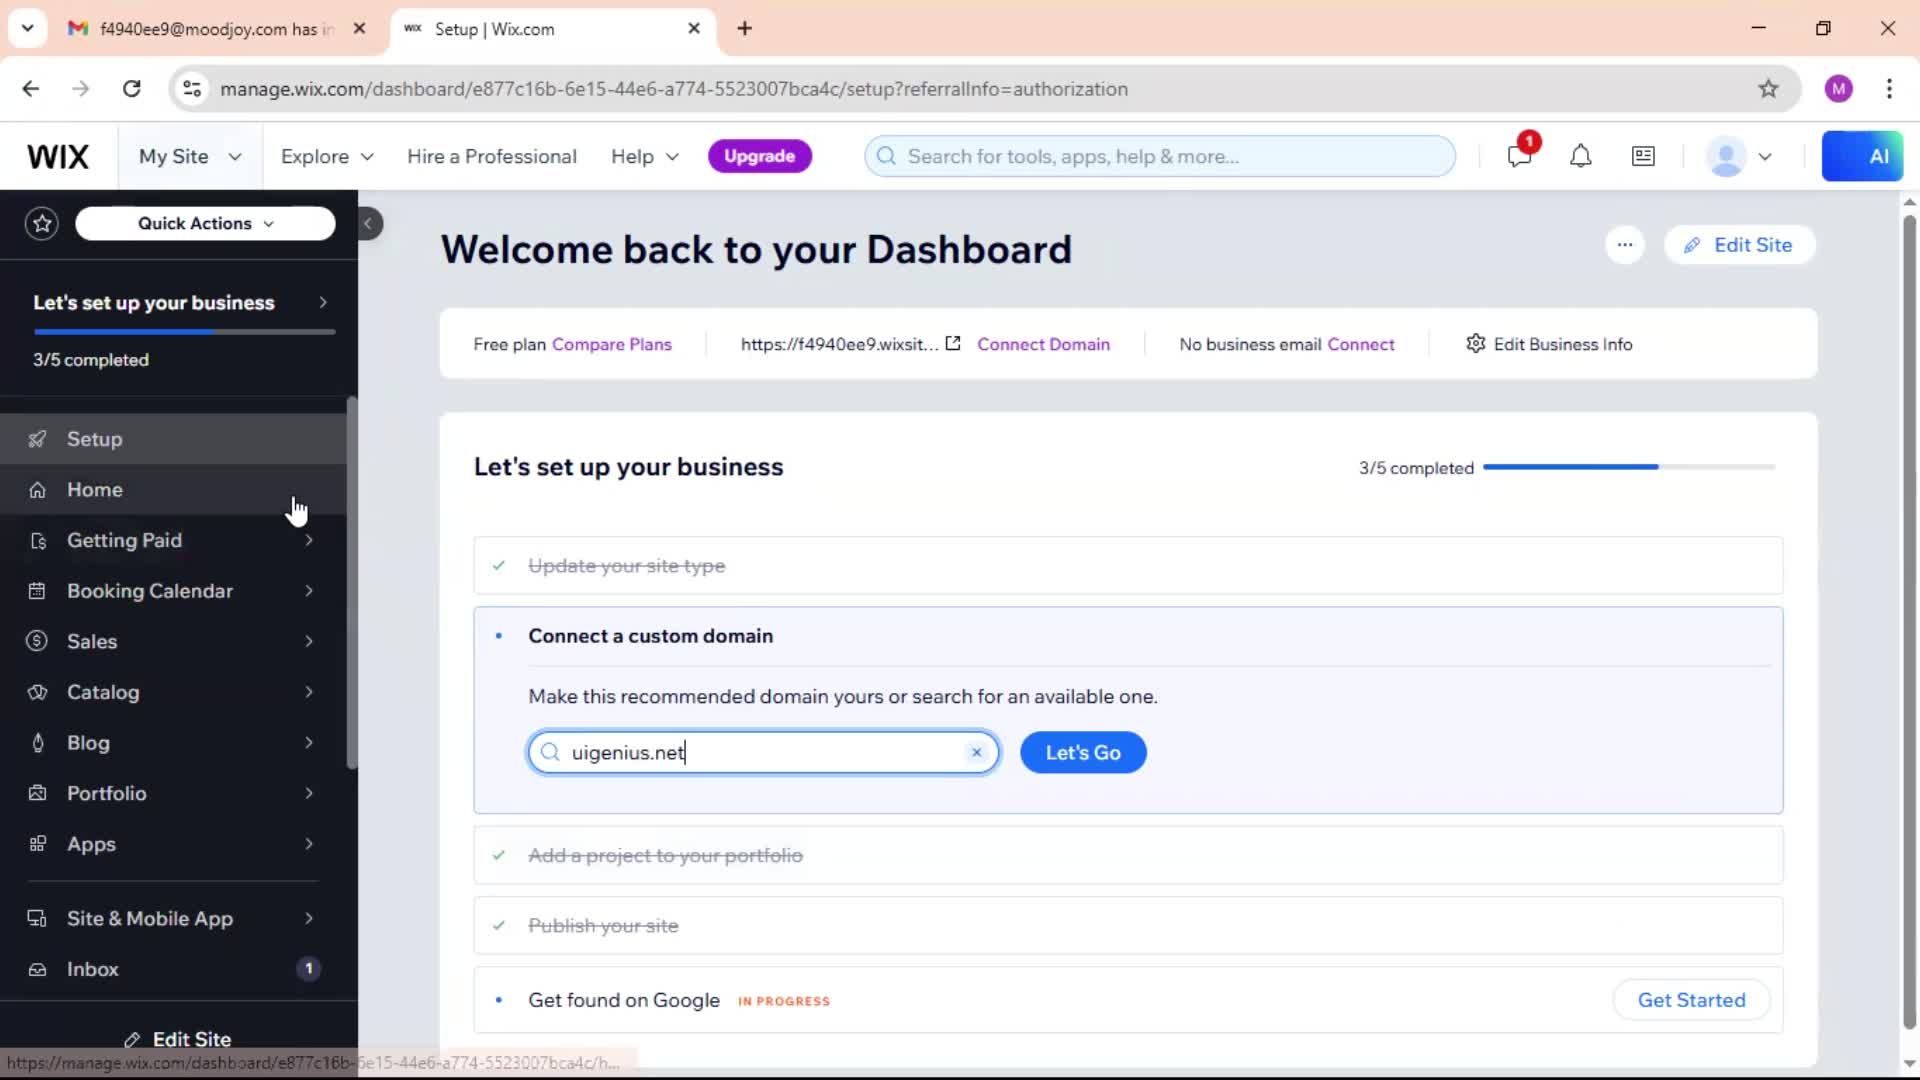Click the page vertical scrollbar
This screenshot has height=1080, width=1920.
coord(1909,620)
